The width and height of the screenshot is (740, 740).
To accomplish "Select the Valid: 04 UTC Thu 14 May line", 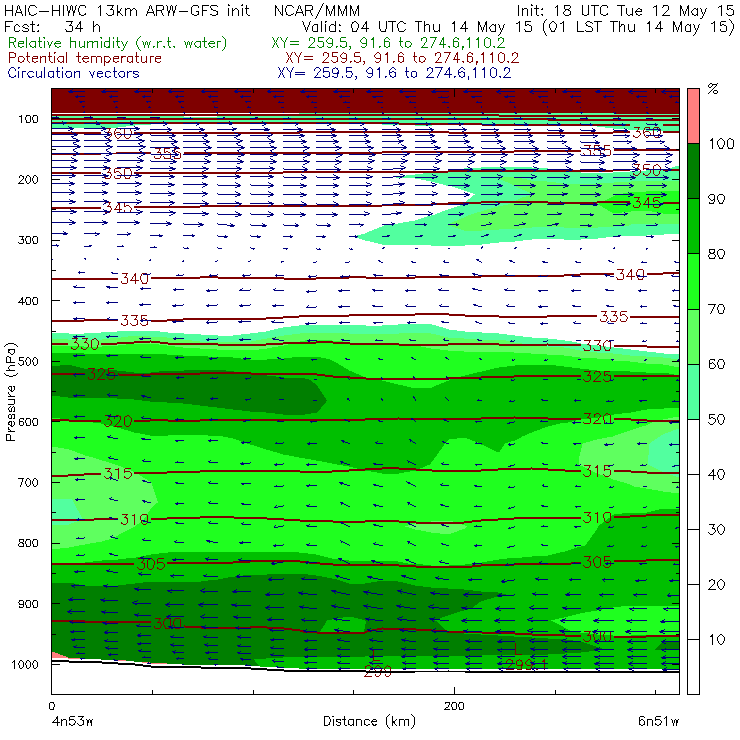I will coord(518,27).
